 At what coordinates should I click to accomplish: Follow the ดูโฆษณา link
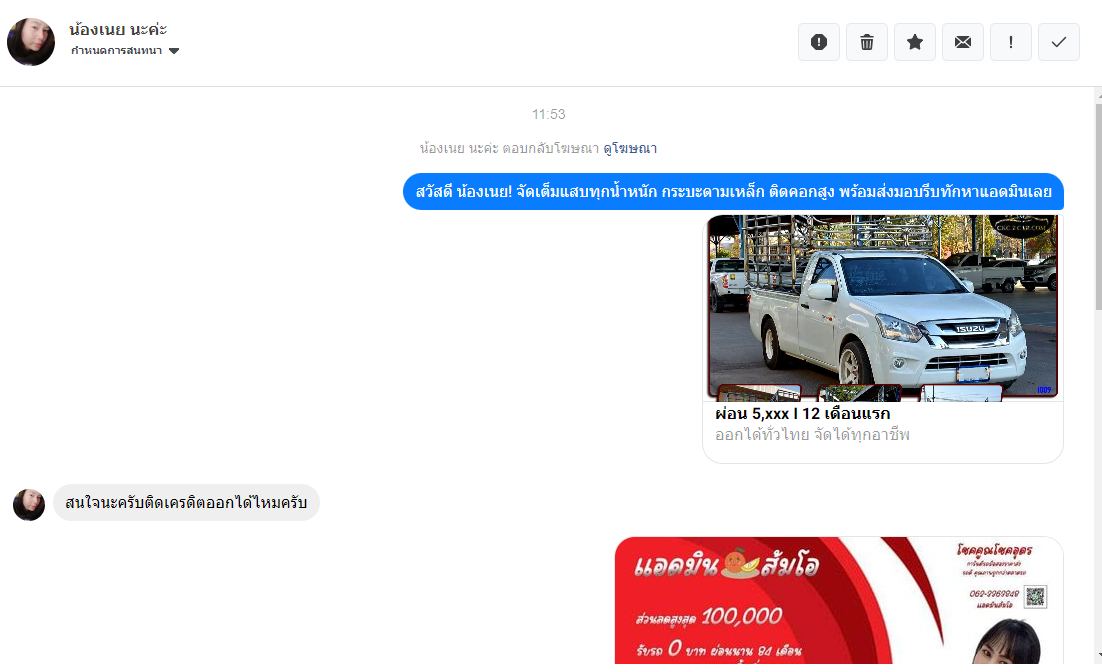click(x=630, y=148)
